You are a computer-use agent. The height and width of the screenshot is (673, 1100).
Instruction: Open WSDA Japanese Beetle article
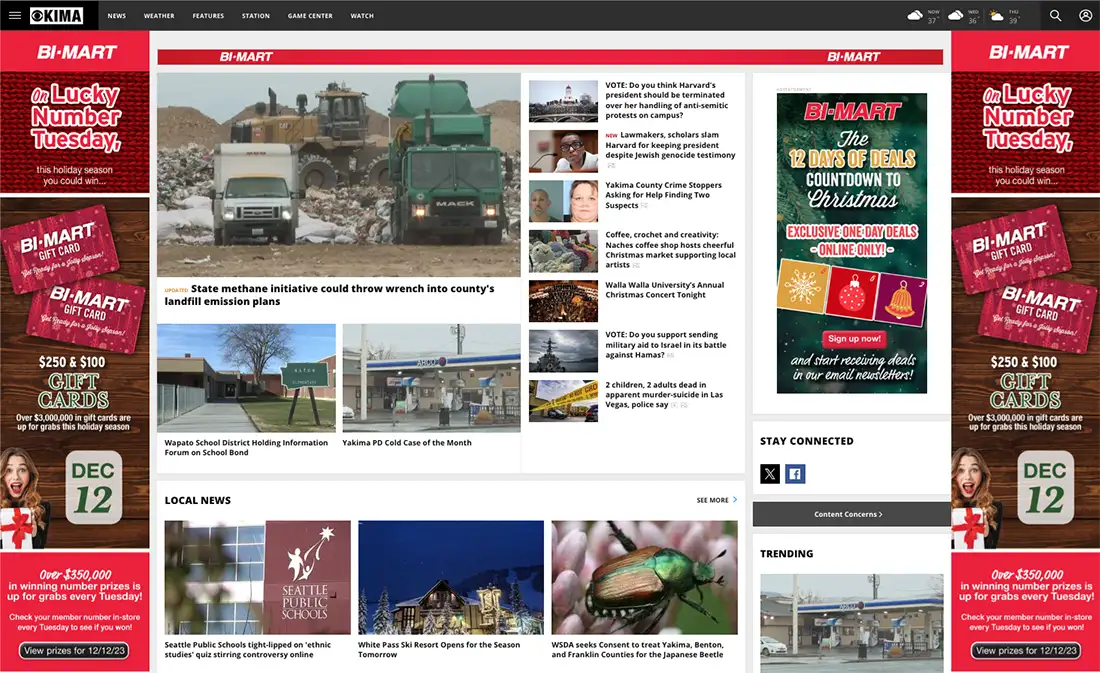coord(638,649)
